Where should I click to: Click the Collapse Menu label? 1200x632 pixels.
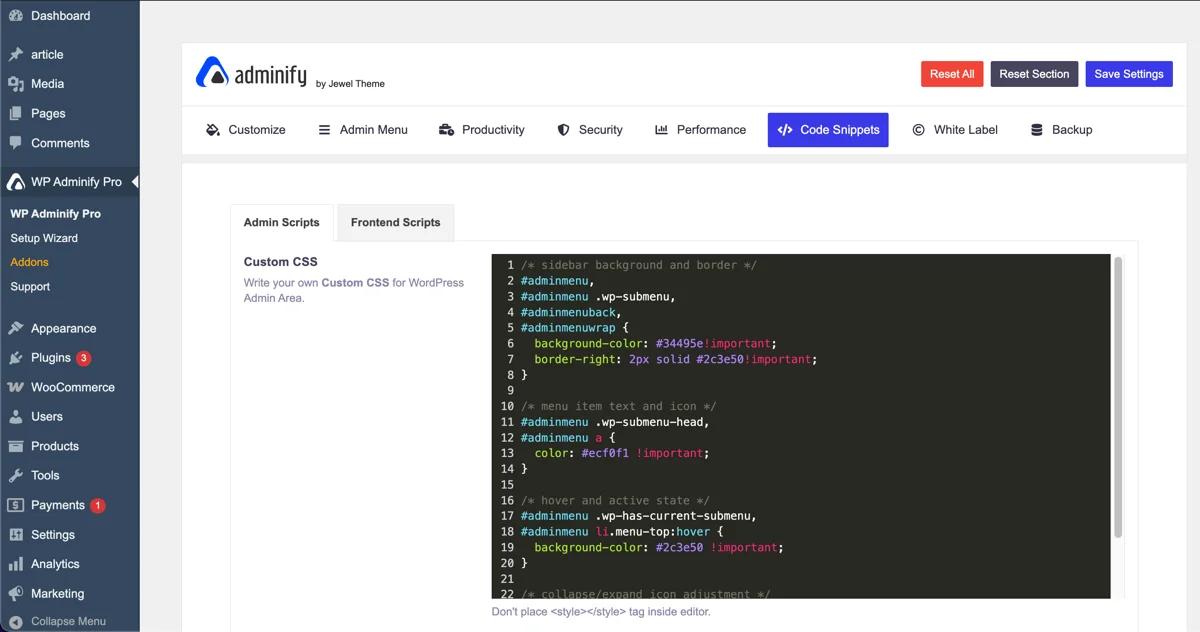pos(68,621)
